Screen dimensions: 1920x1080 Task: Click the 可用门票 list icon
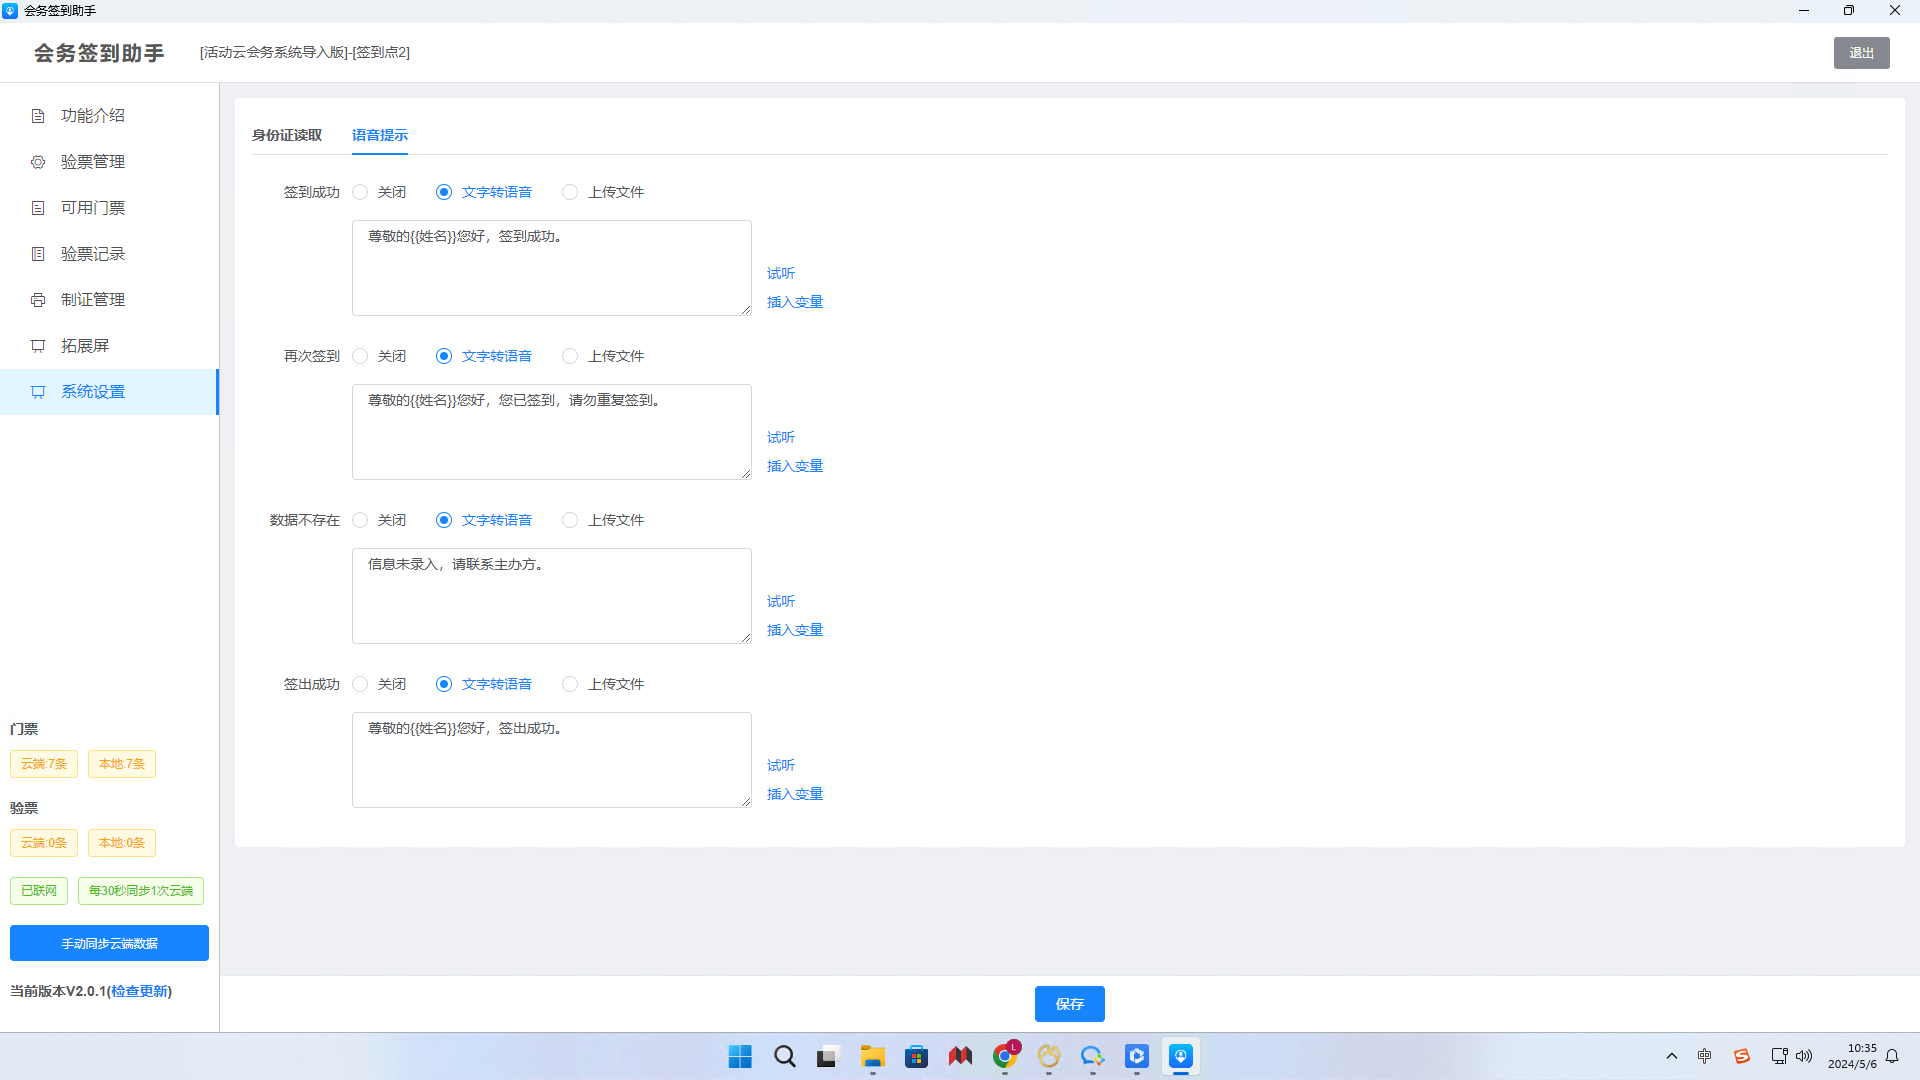point(38,208)
